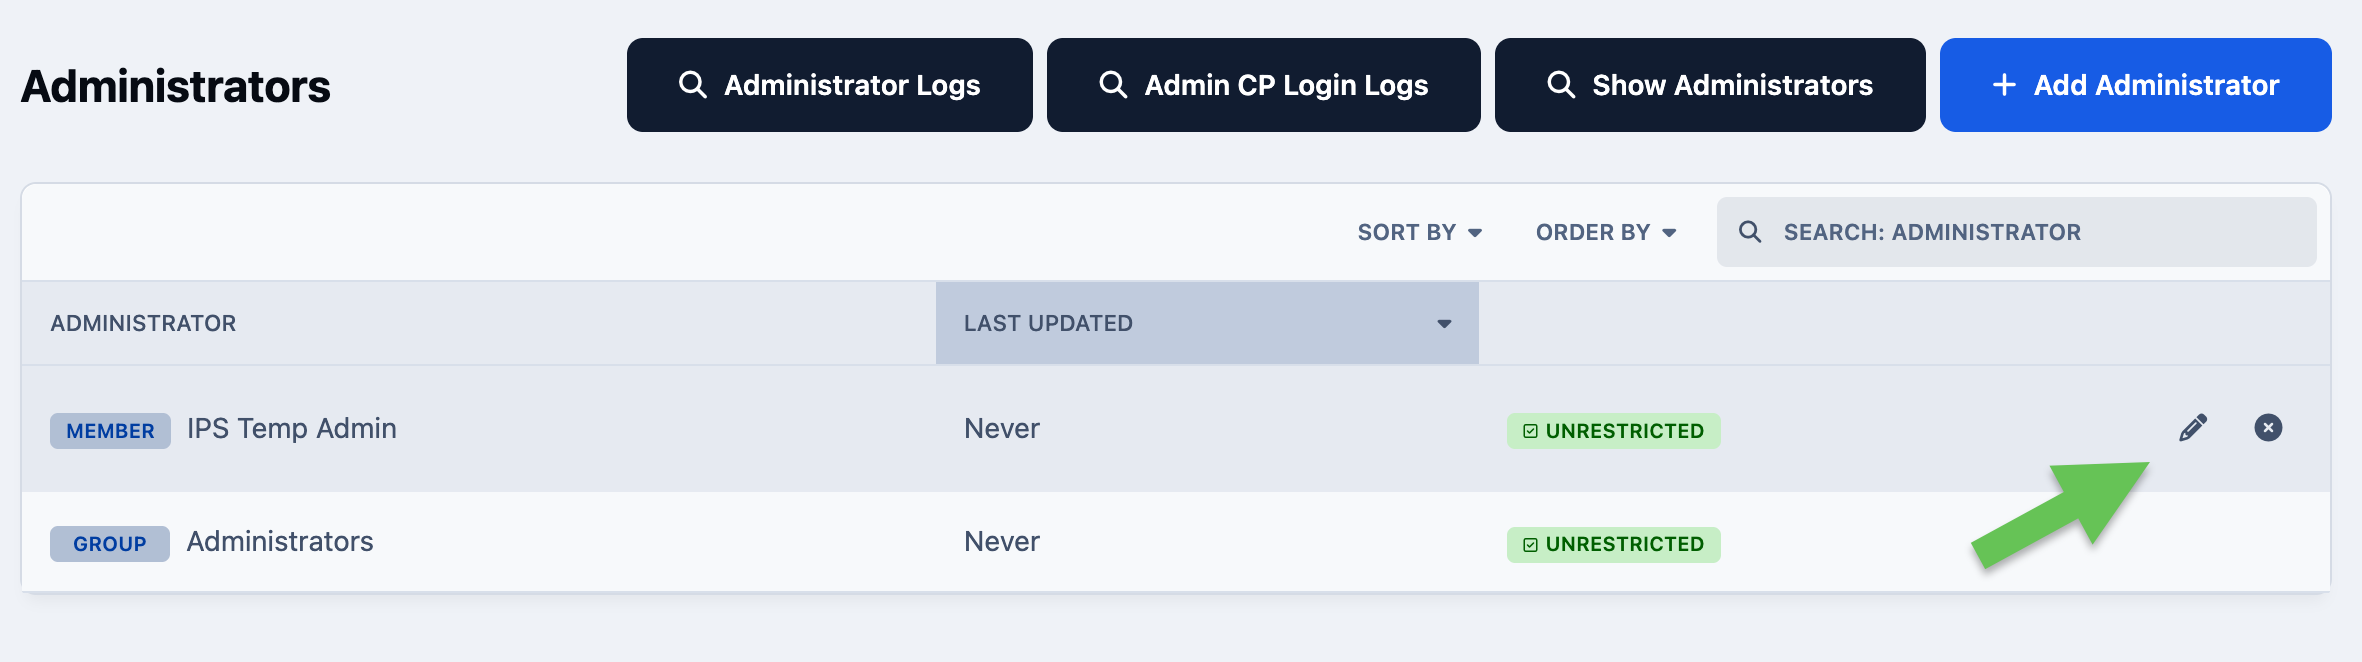Image resolution: width=2362 pixels, height=662 pixels.
Task: Delete IPS Temp Admin using the X icon
Action: (x=2268, y=428)
